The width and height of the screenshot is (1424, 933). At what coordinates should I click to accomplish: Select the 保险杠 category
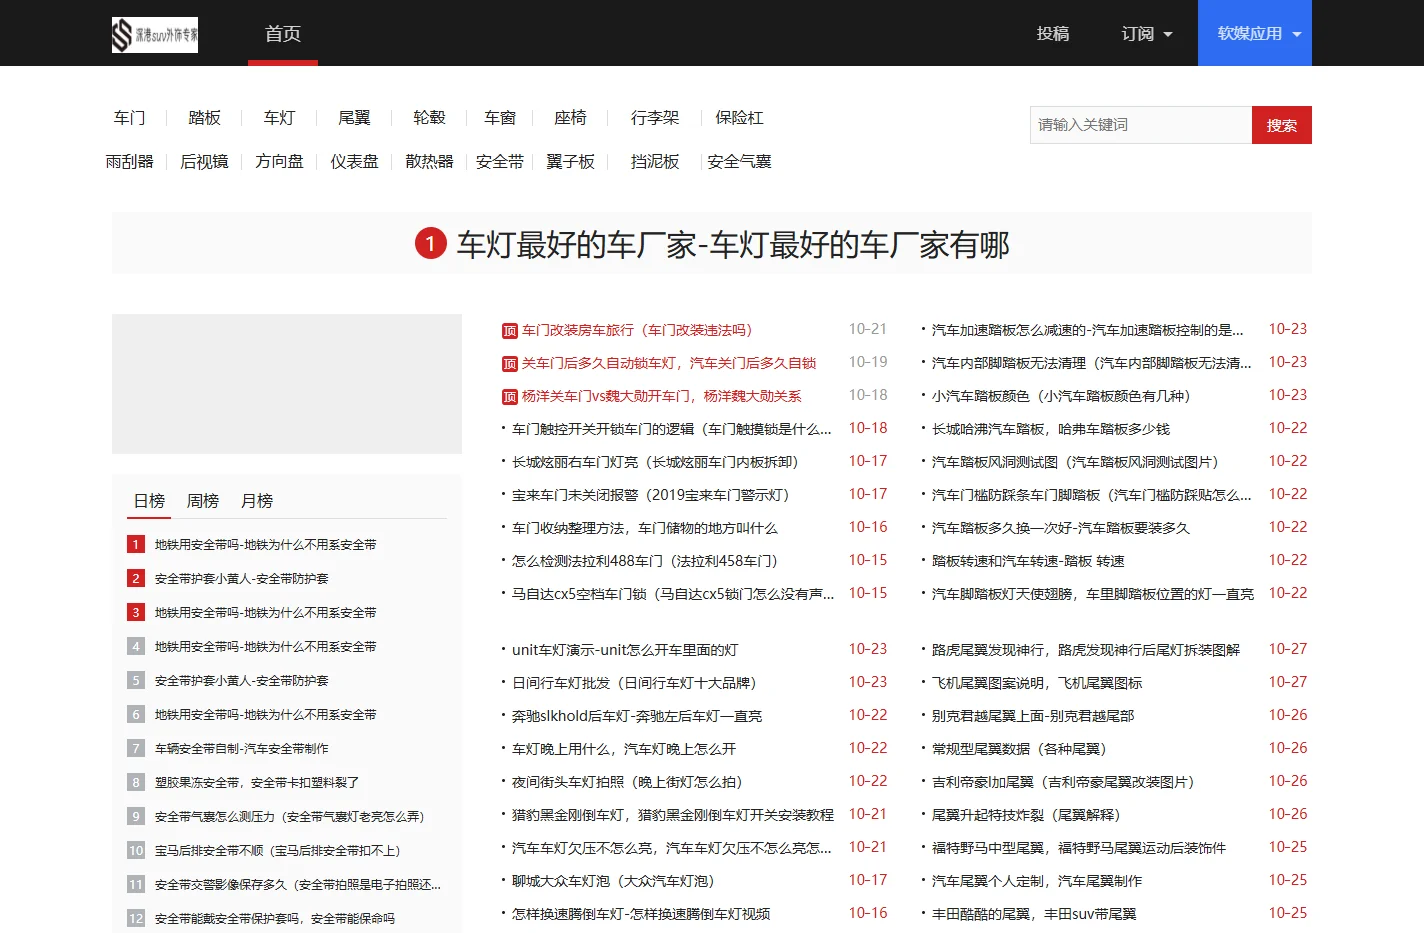click(x=740, y=118)
